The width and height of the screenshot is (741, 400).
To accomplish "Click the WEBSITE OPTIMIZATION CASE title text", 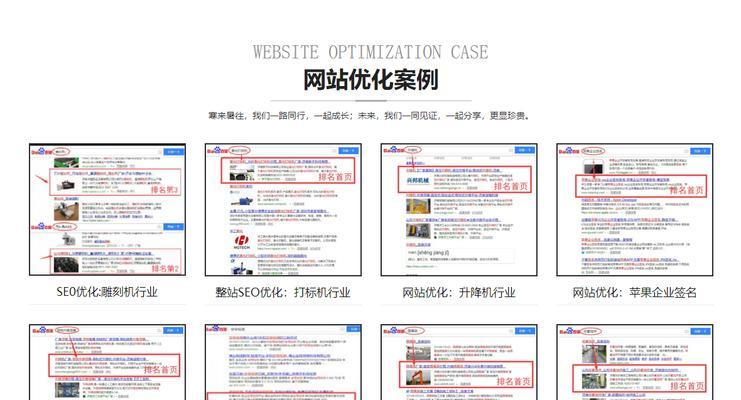I will [x=371, y=52].
